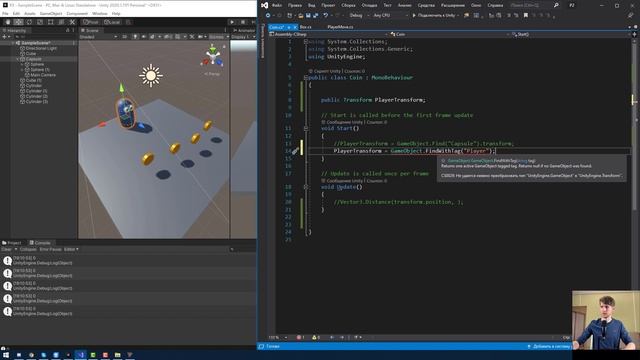Open the Scene camera settings icon
The width and height of the screenshot is (640, 360).
click(x=200, y=37)
